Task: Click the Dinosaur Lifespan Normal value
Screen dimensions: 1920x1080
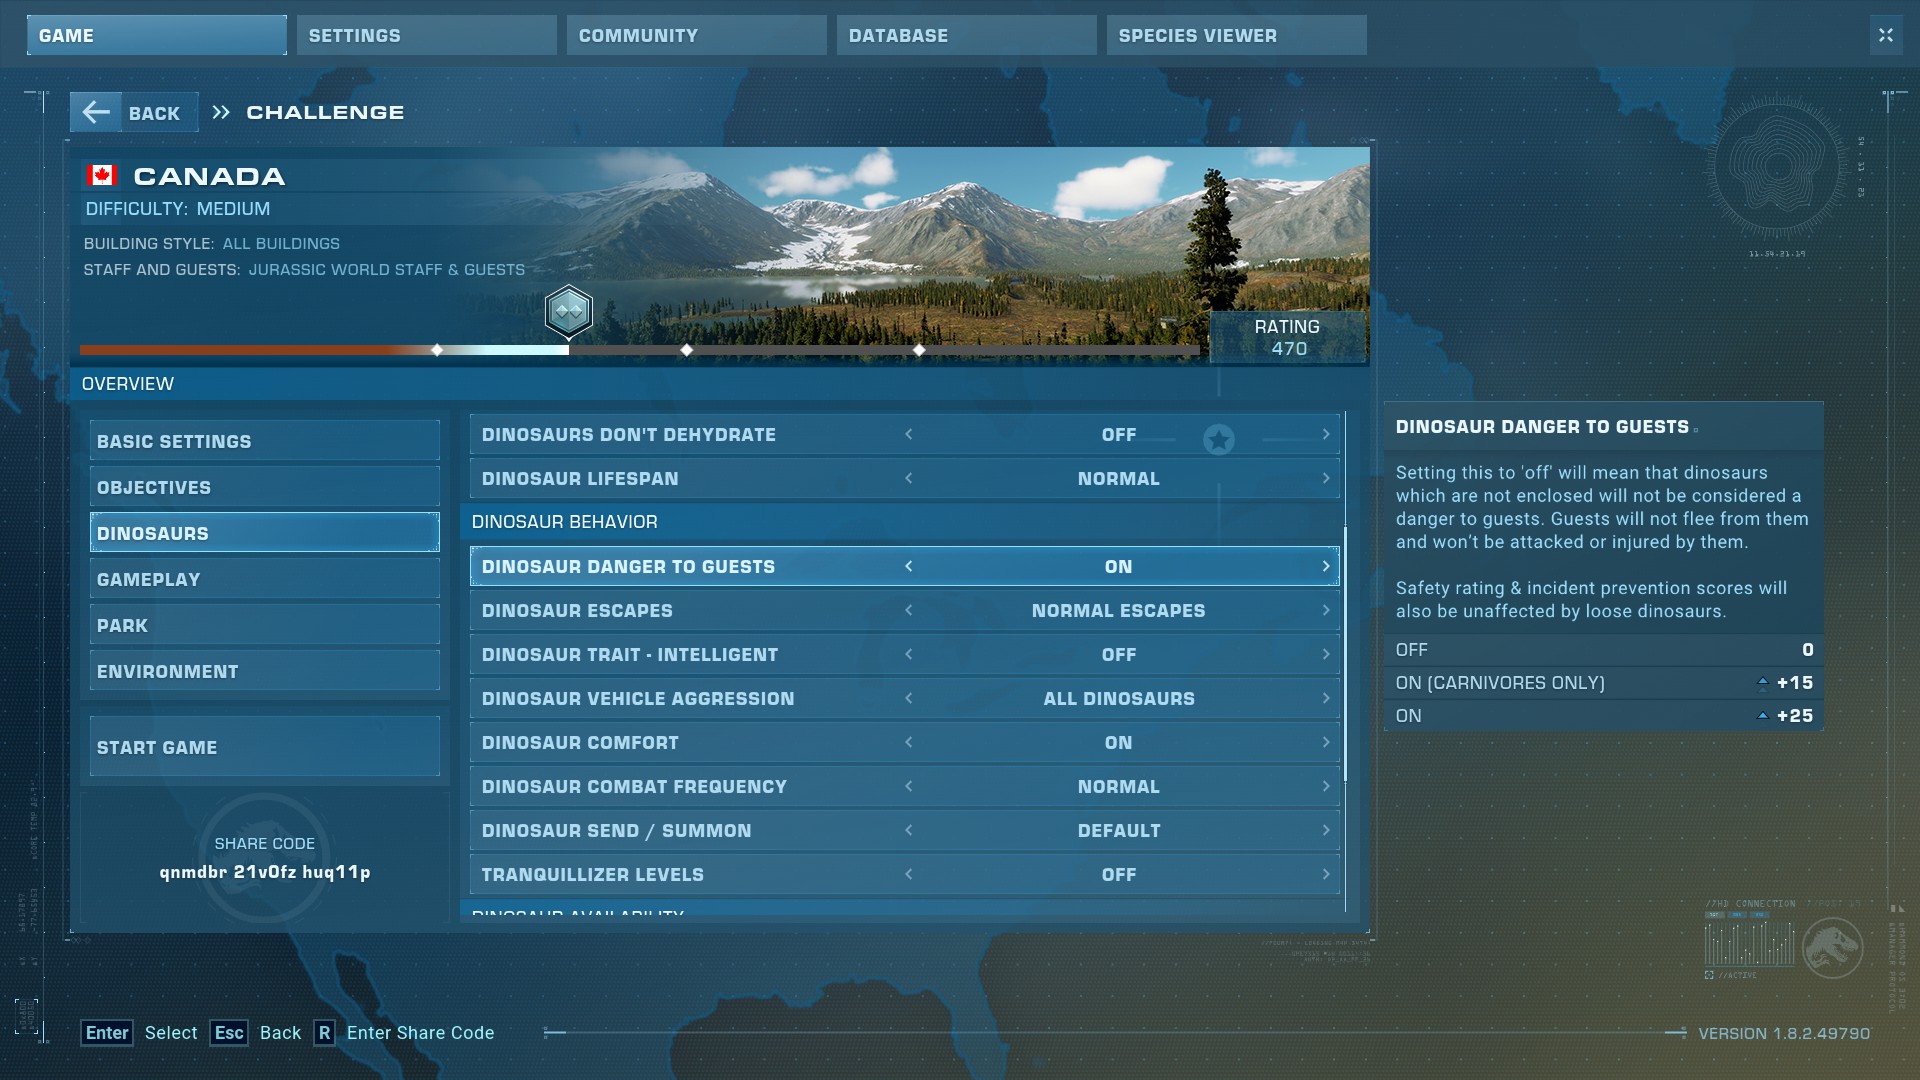Action: pos(1118,478)
